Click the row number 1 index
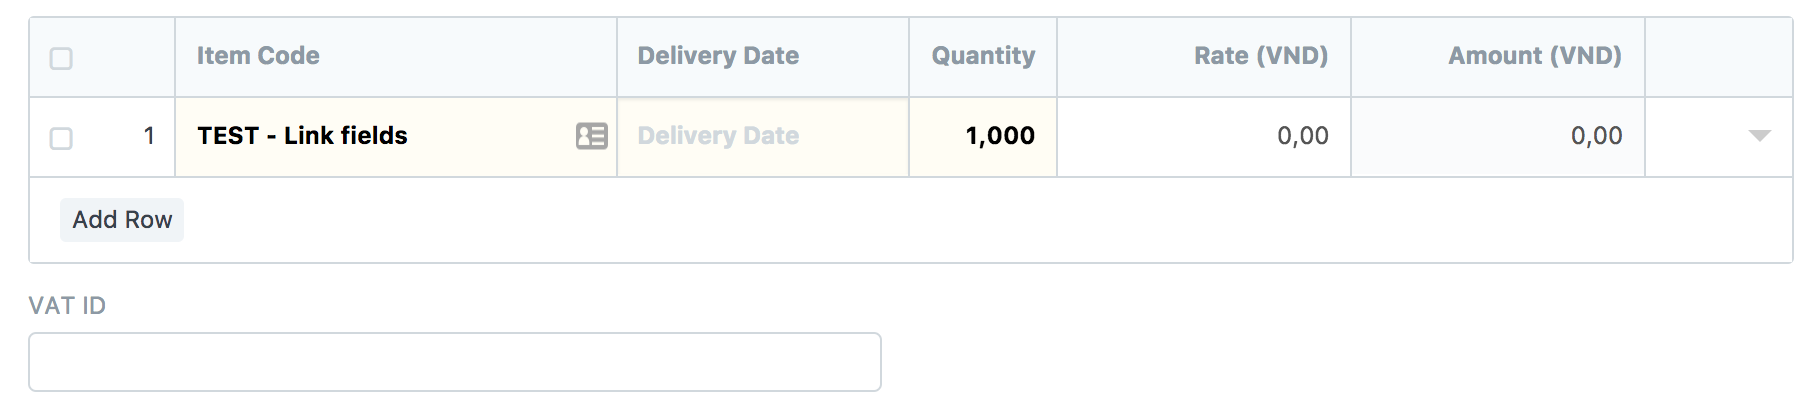The image size is (1818, 418). (x=149, y=136)
